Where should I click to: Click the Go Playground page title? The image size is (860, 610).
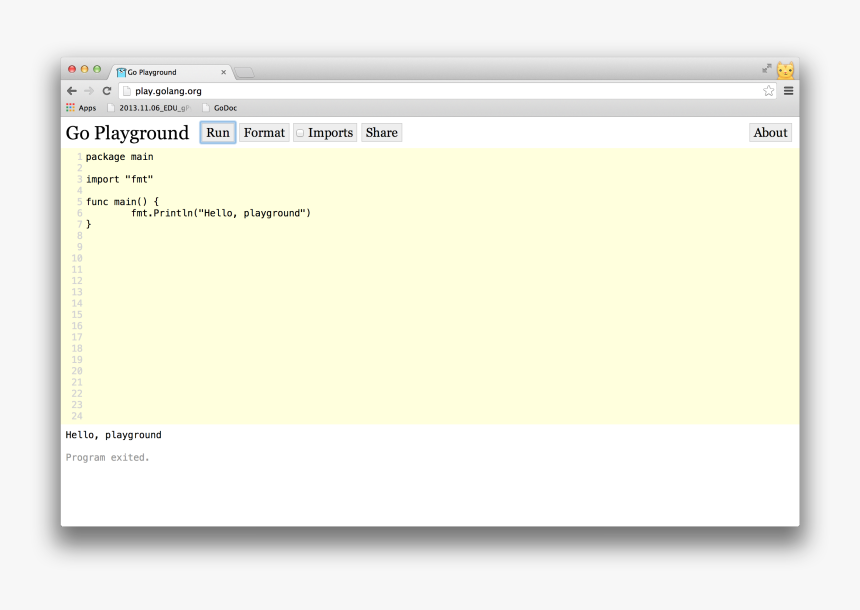(x=127, y=133)
